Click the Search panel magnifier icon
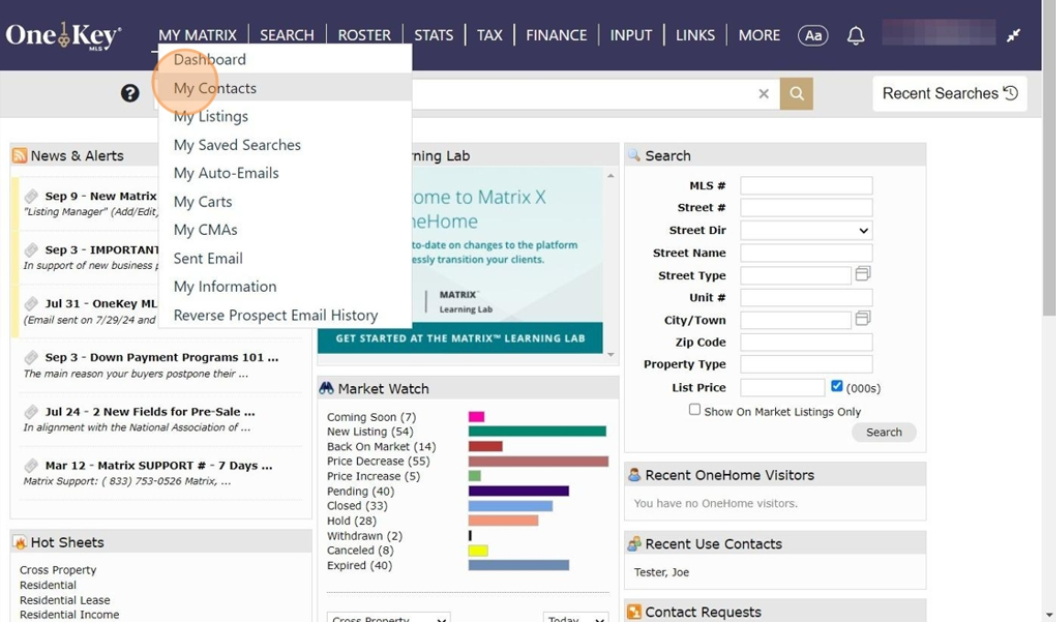Screen dimensions: 1056x622 (634, 156)
